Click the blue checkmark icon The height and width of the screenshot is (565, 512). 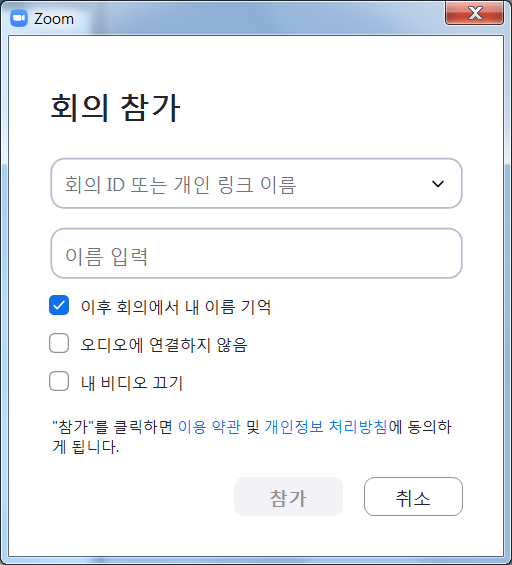click(x=59, y=305)
